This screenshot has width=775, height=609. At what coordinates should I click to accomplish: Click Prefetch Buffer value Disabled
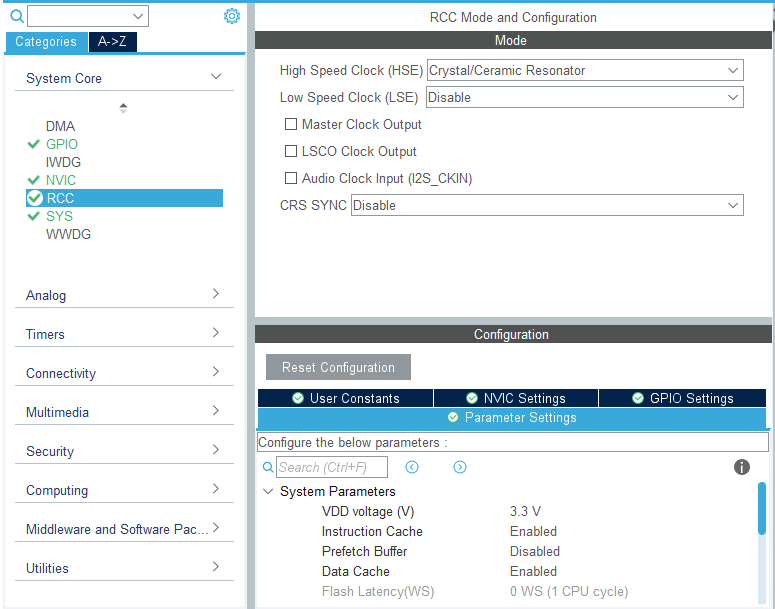click(x=535, y=551)
